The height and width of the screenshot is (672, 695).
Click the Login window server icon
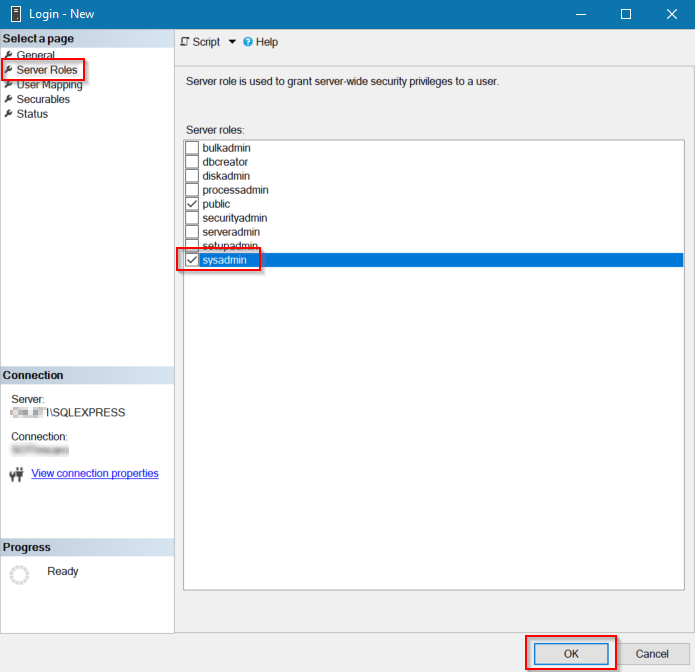[x=16, y=14]
